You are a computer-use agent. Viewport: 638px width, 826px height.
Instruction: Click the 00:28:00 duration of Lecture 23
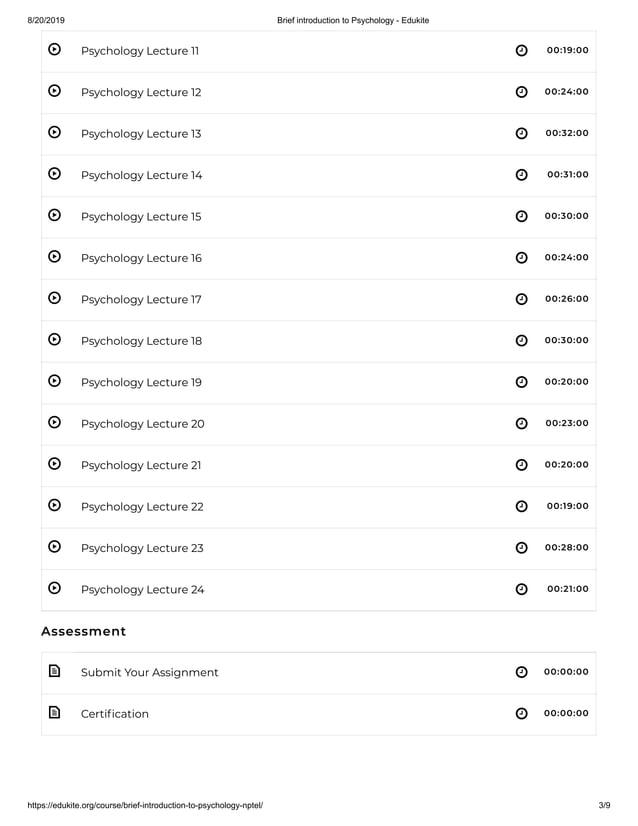pyautogui.click(x=566, y=547)
